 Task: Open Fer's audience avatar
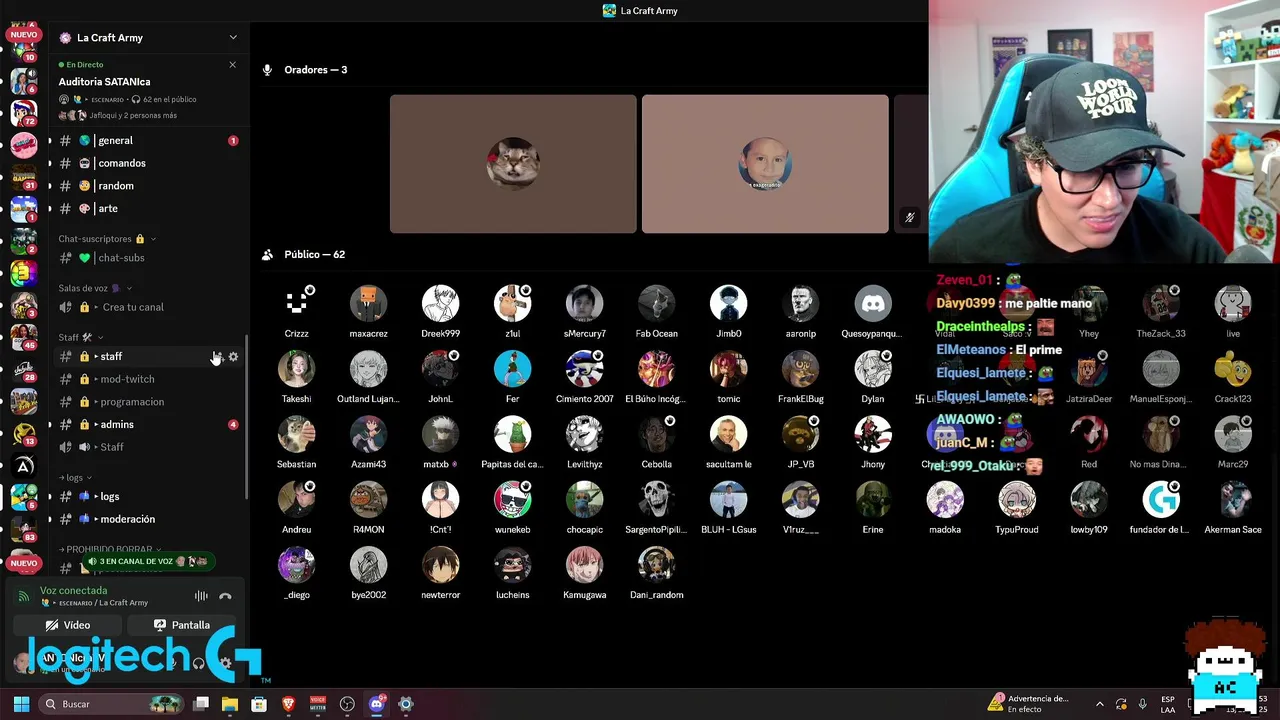pyautogui.click(x=512, y=369)
